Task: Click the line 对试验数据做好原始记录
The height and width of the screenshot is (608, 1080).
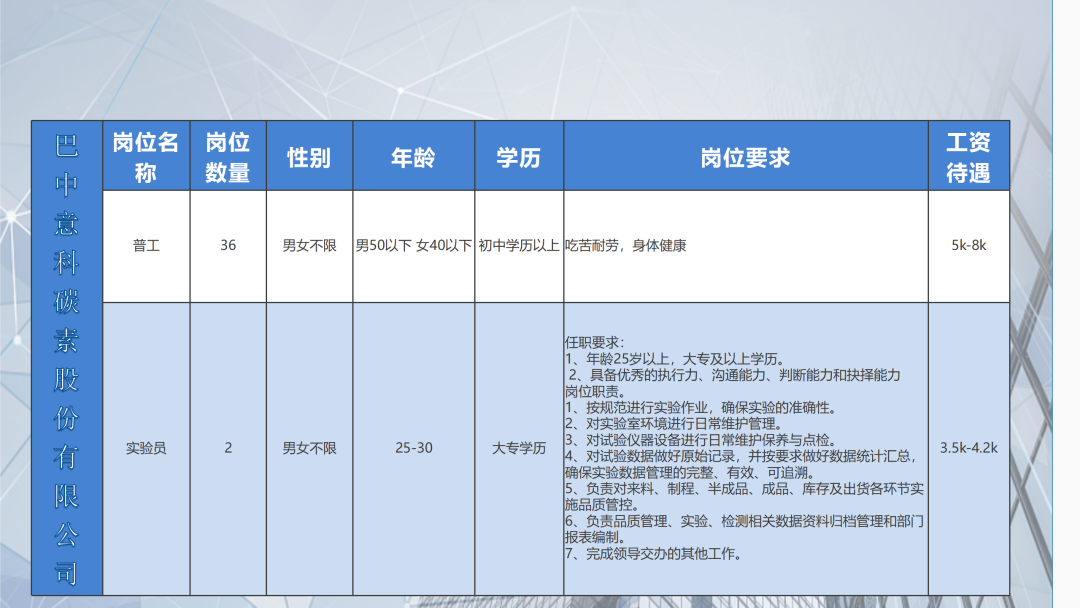Action: tap(742, 464)
